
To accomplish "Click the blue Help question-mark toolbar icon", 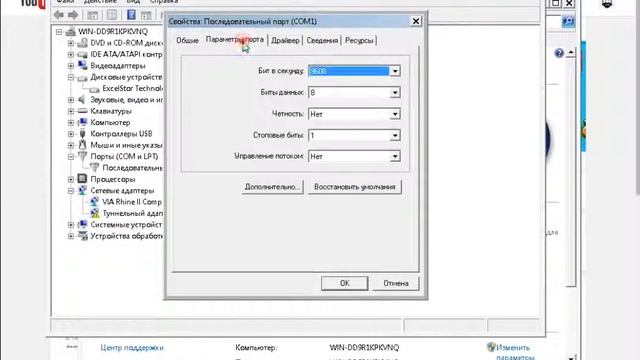I will (x=131, y=15).
